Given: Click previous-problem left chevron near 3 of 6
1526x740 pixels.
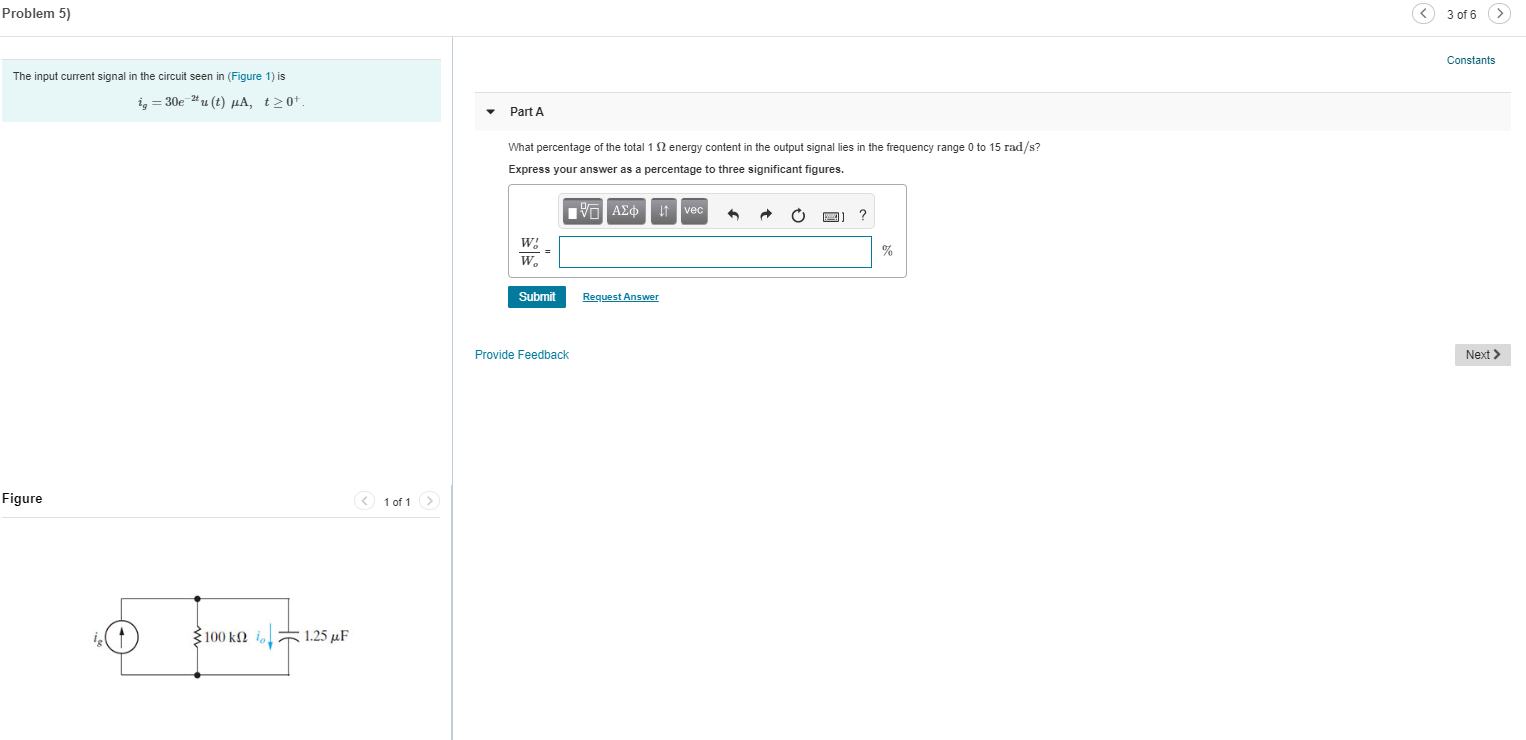Looking at the screenshot, I should coord(1423,14).
